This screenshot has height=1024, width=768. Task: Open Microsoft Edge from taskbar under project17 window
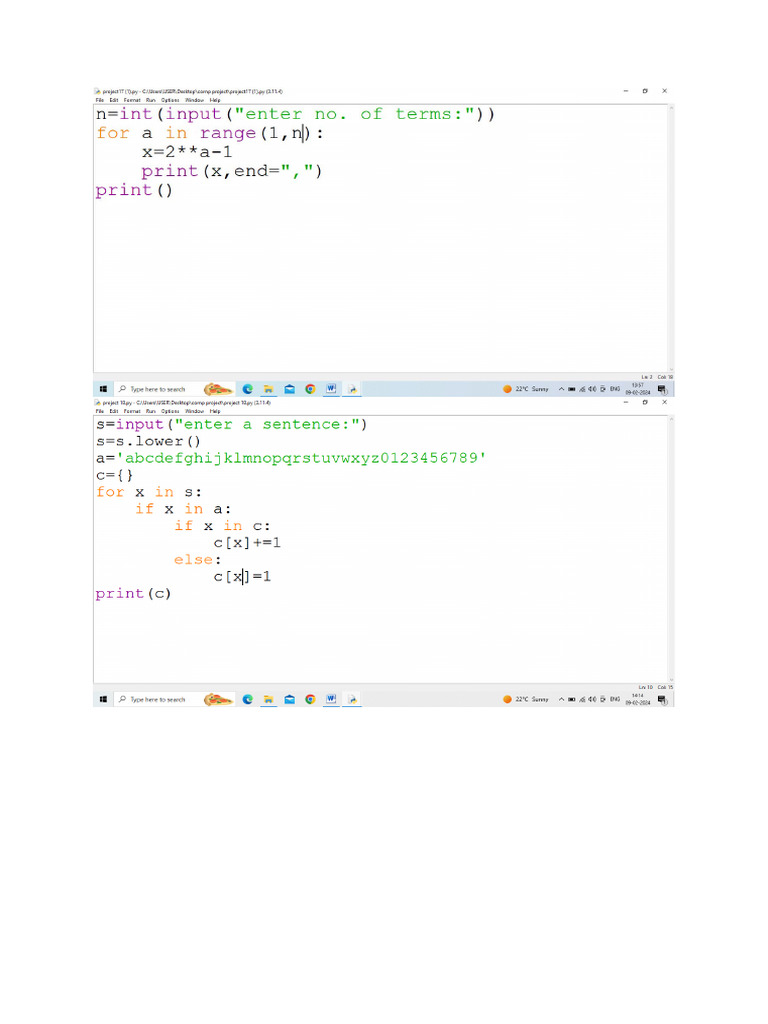click(x=247, y=389)
